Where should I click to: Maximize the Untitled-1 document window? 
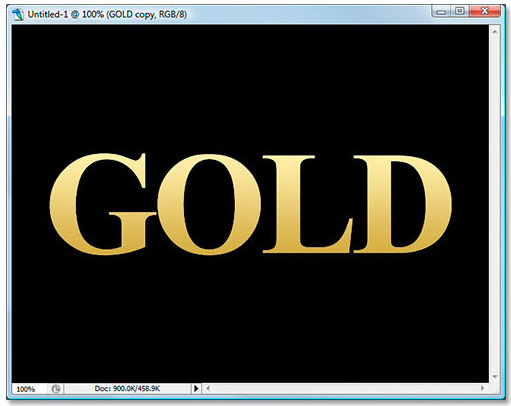click(460, 12)
